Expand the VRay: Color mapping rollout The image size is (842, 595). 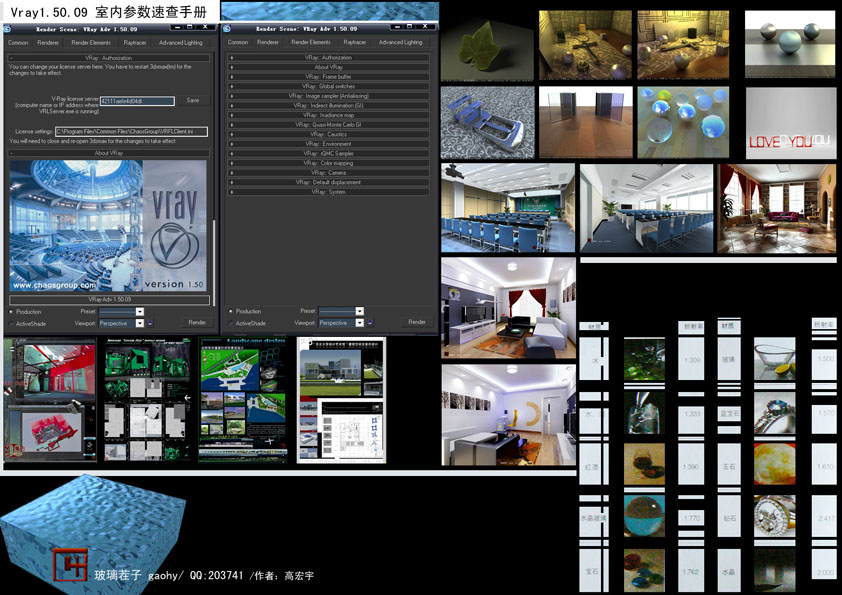click(329, 163)
